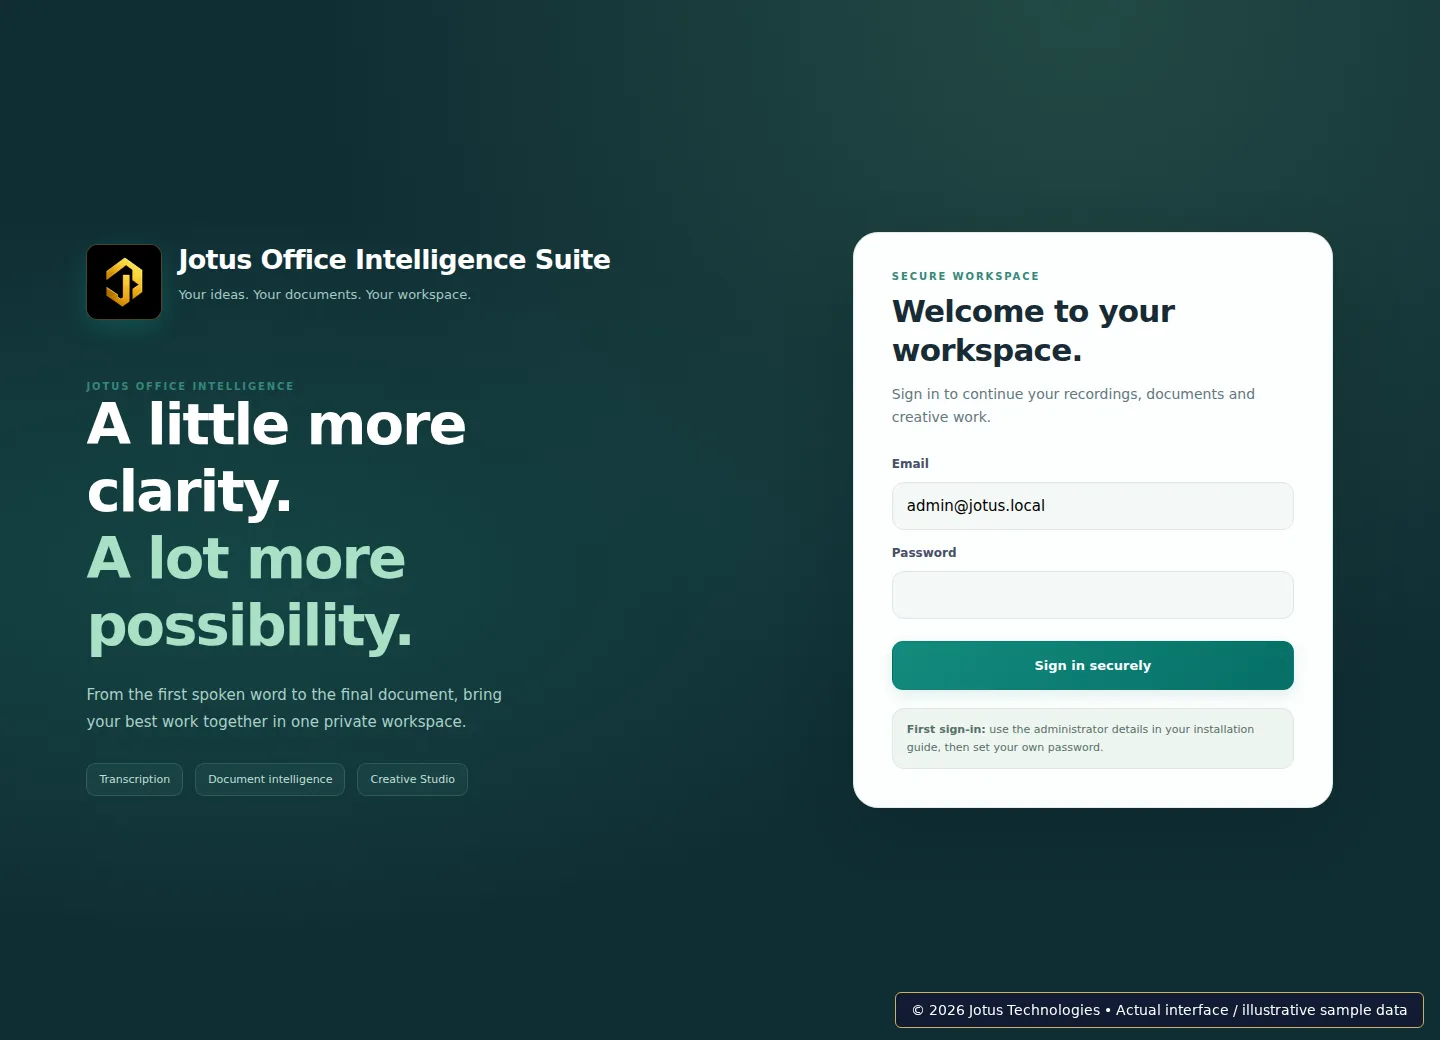Click the First sign-in hint note

click(x=1092, y=738)
